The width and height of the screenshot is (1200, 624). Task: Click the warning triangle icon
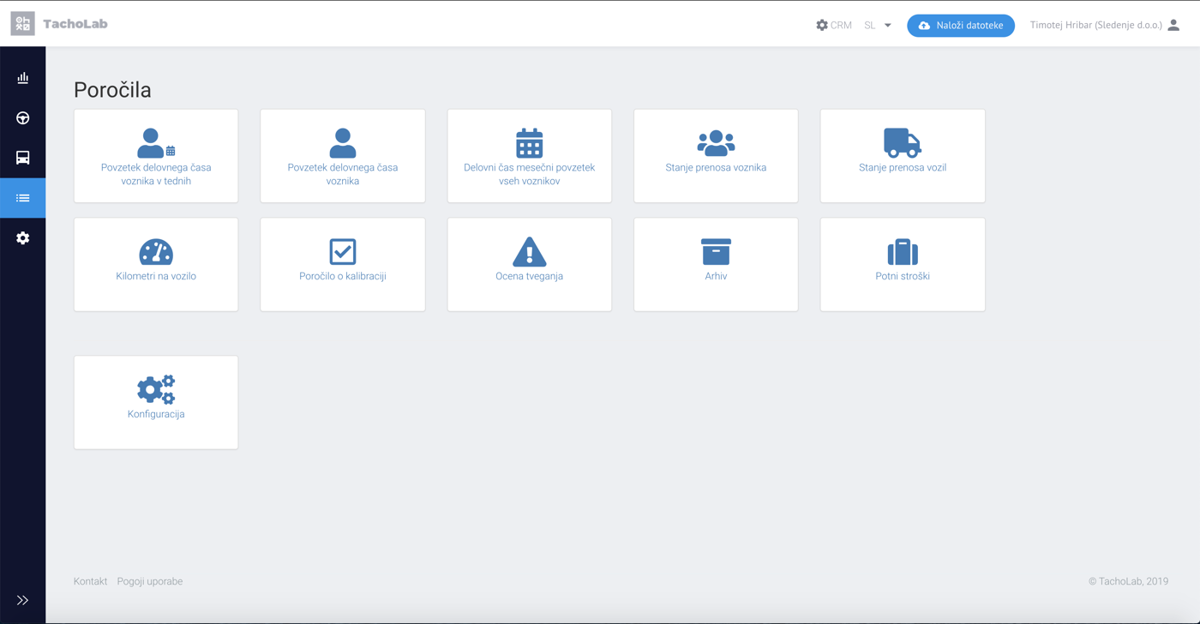coord(529,252)
